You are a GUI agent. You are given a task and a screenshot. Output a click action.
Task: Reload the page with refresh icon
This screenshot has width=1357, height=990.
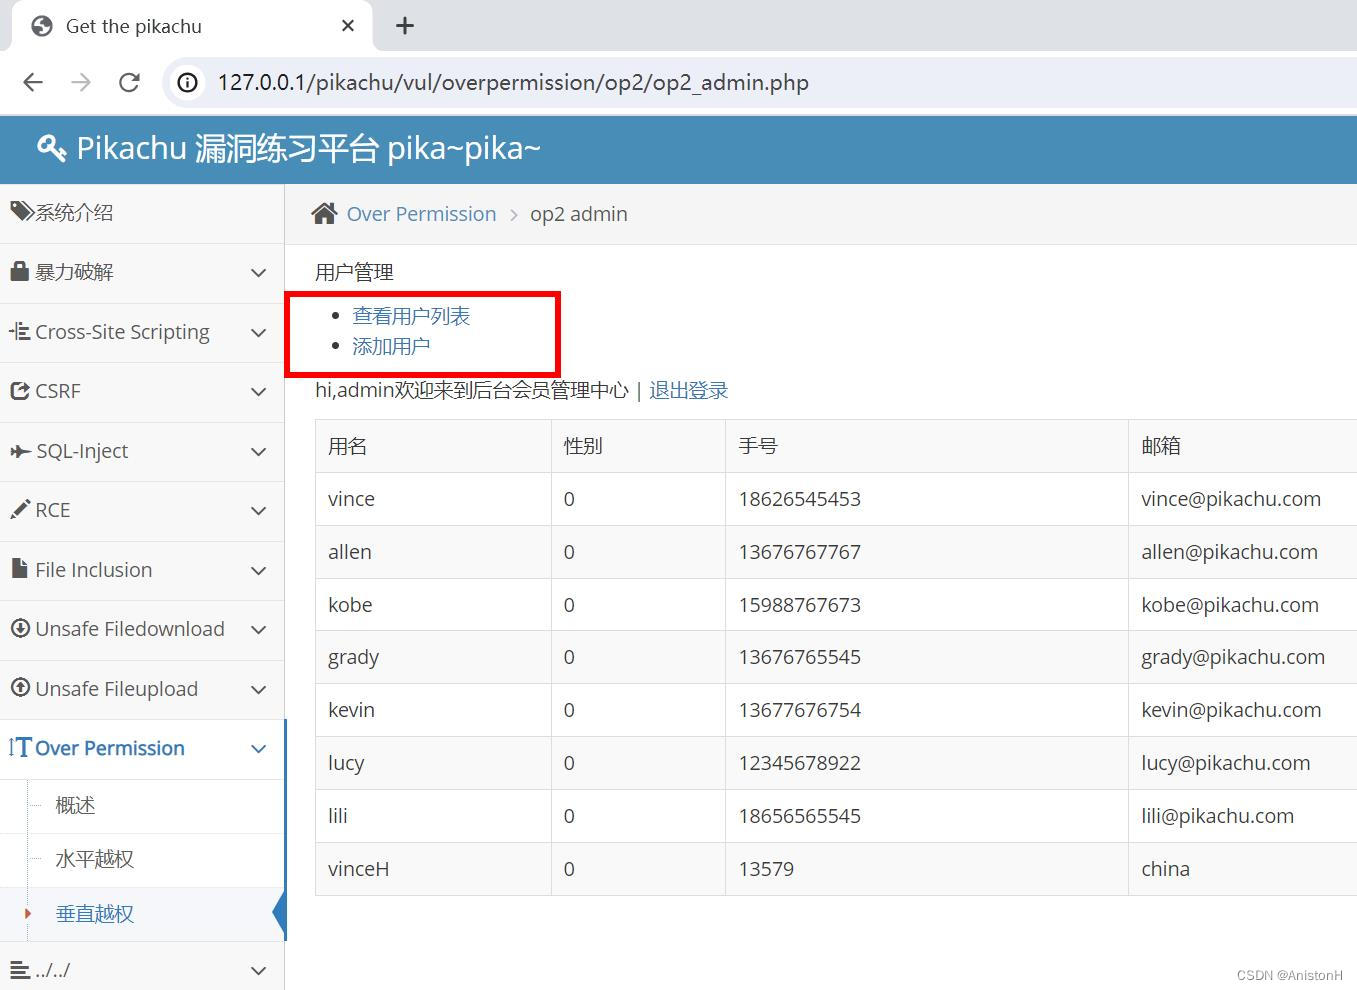click(x=129, y=82)
